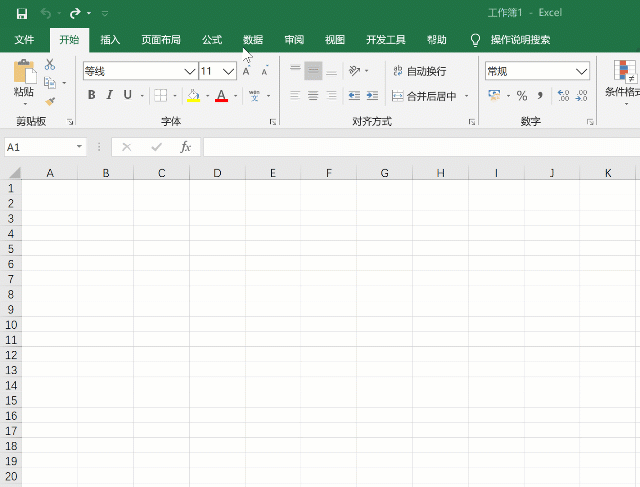The image size is (640, 487).
Task: Select column D header
Action: (217, 173)
